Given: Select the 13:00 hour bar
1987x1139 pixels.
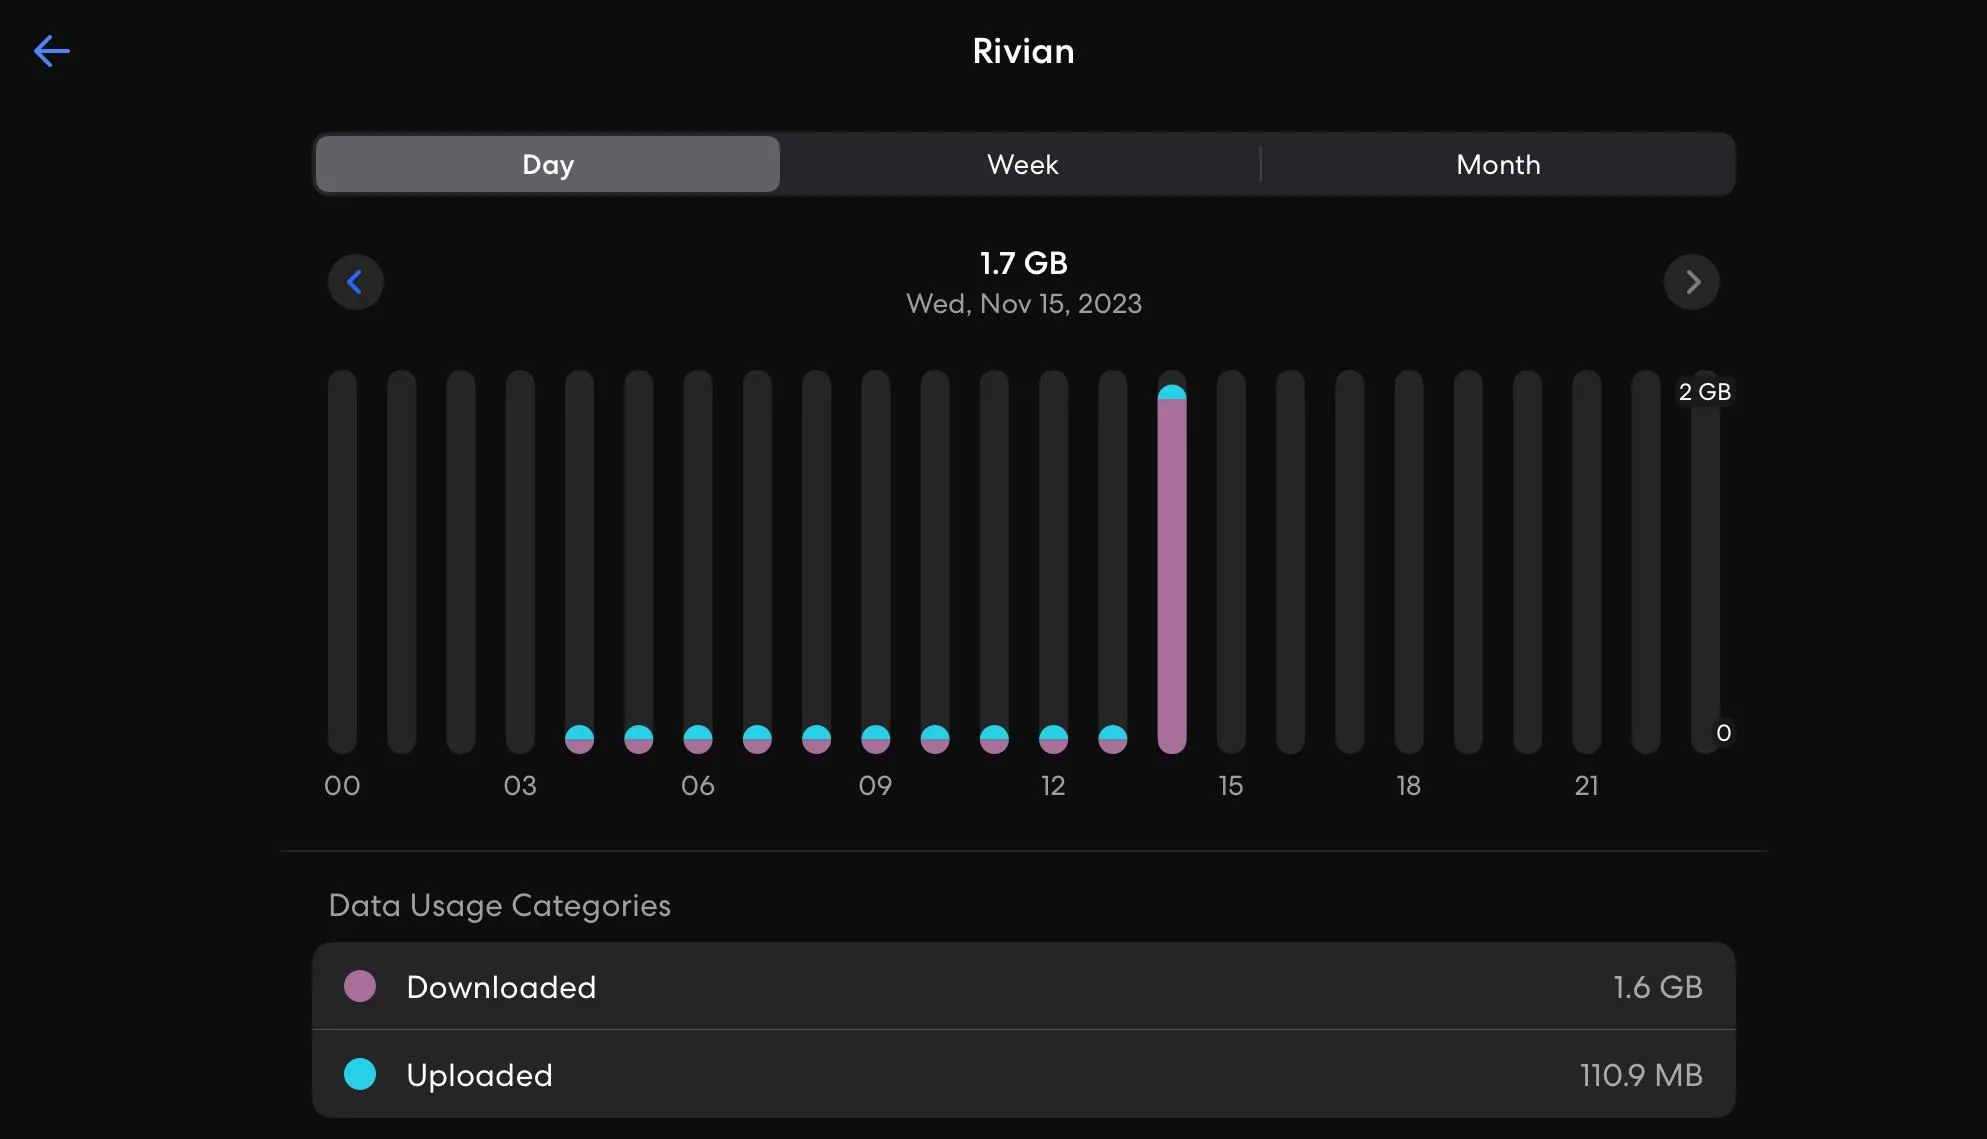Looking at the screenshot, I should point(1112,562).
